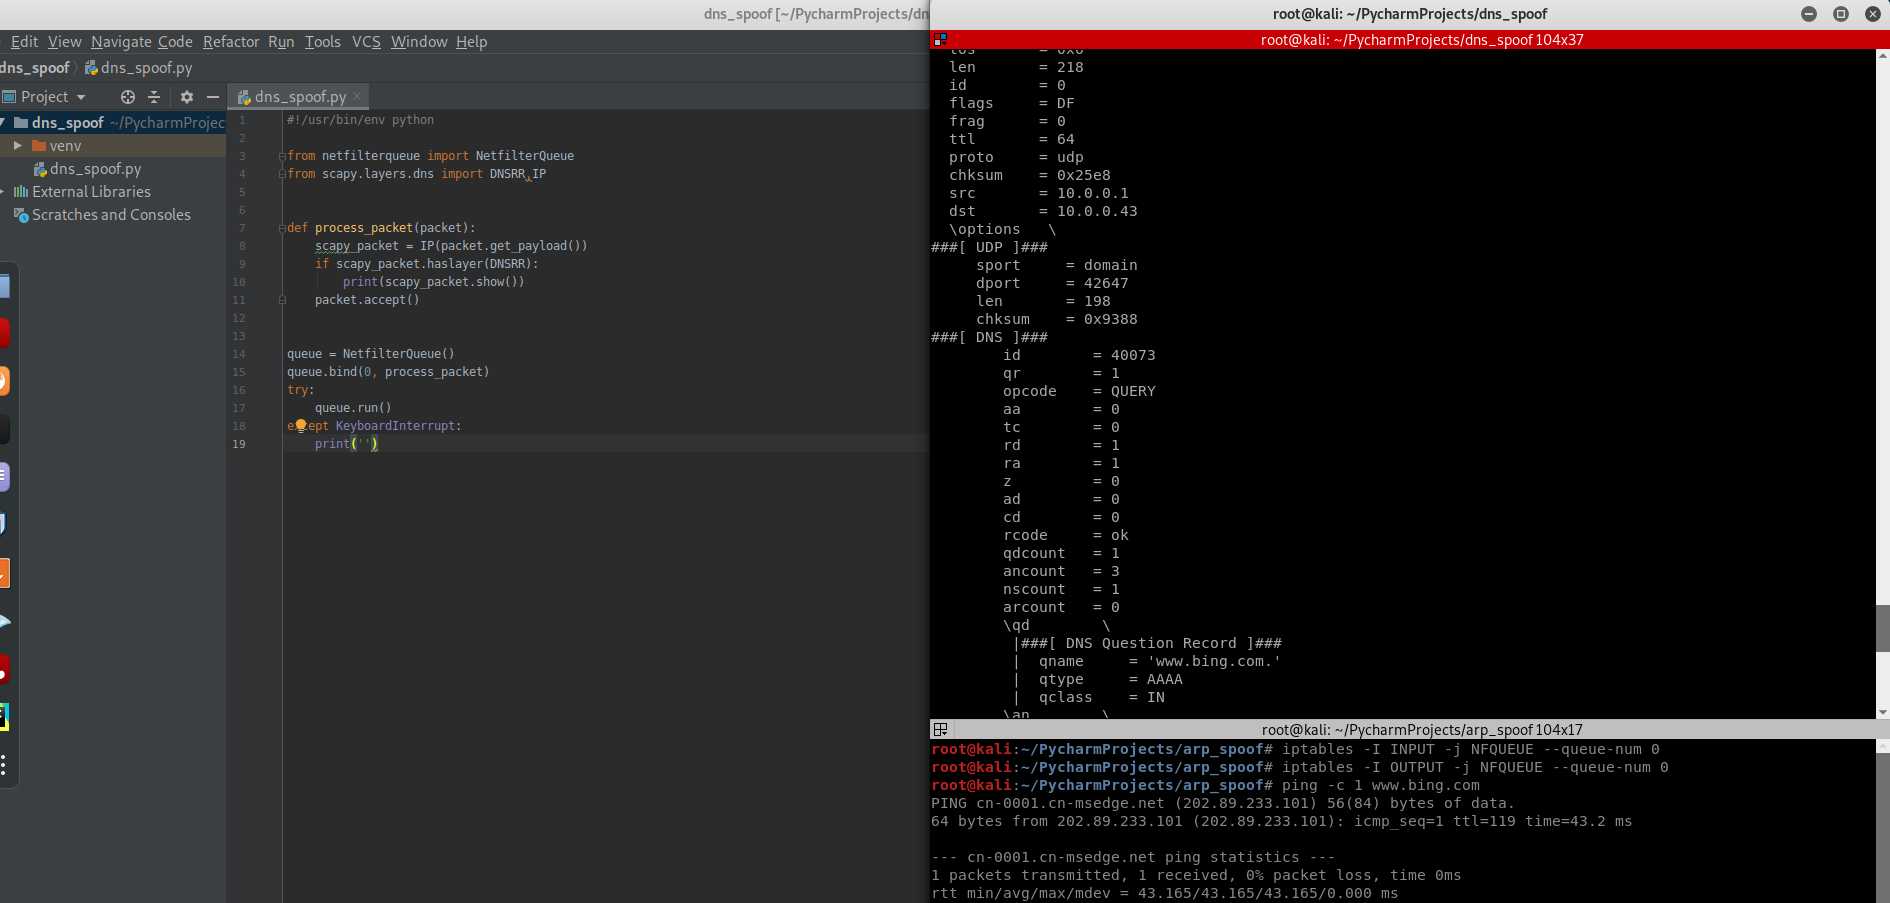Click dns_spoof.py in the breadcrumb bar
1890x903 pixels.
point(146,68)
